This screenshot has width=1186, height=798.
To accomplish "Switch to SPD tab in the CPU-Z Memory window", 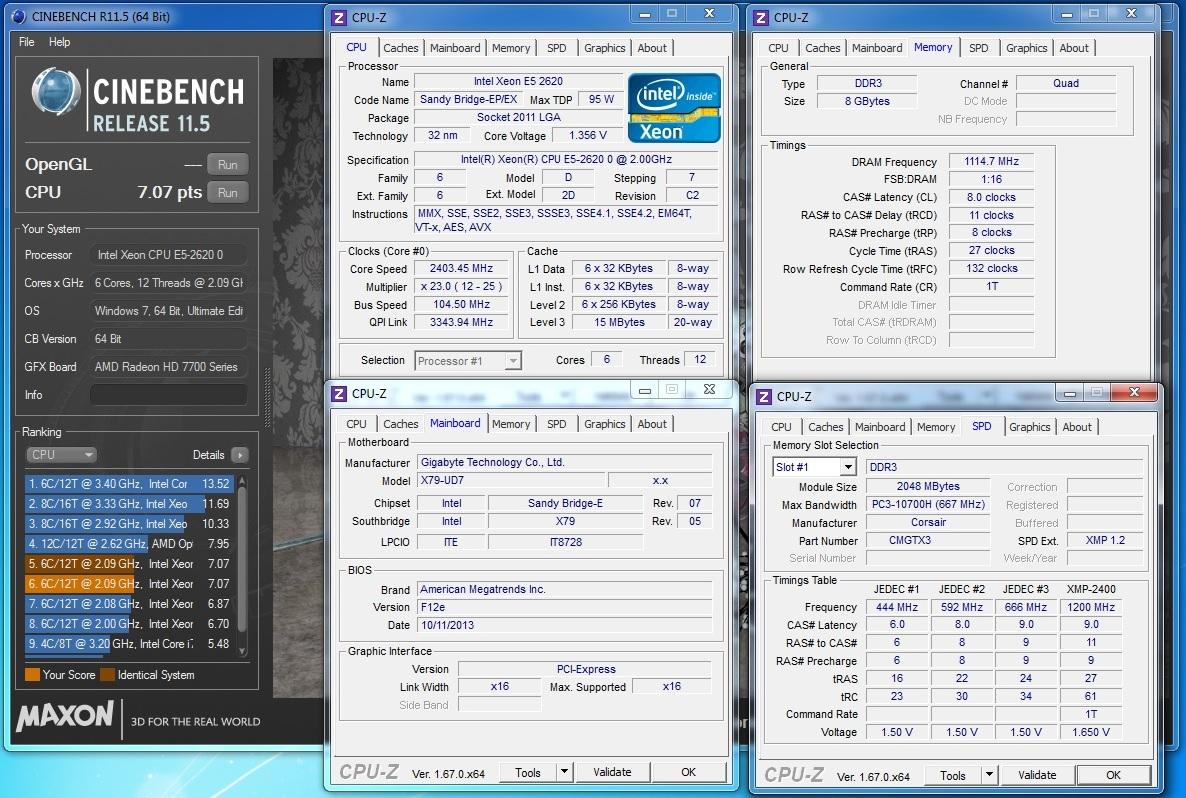I will point(978,48).
